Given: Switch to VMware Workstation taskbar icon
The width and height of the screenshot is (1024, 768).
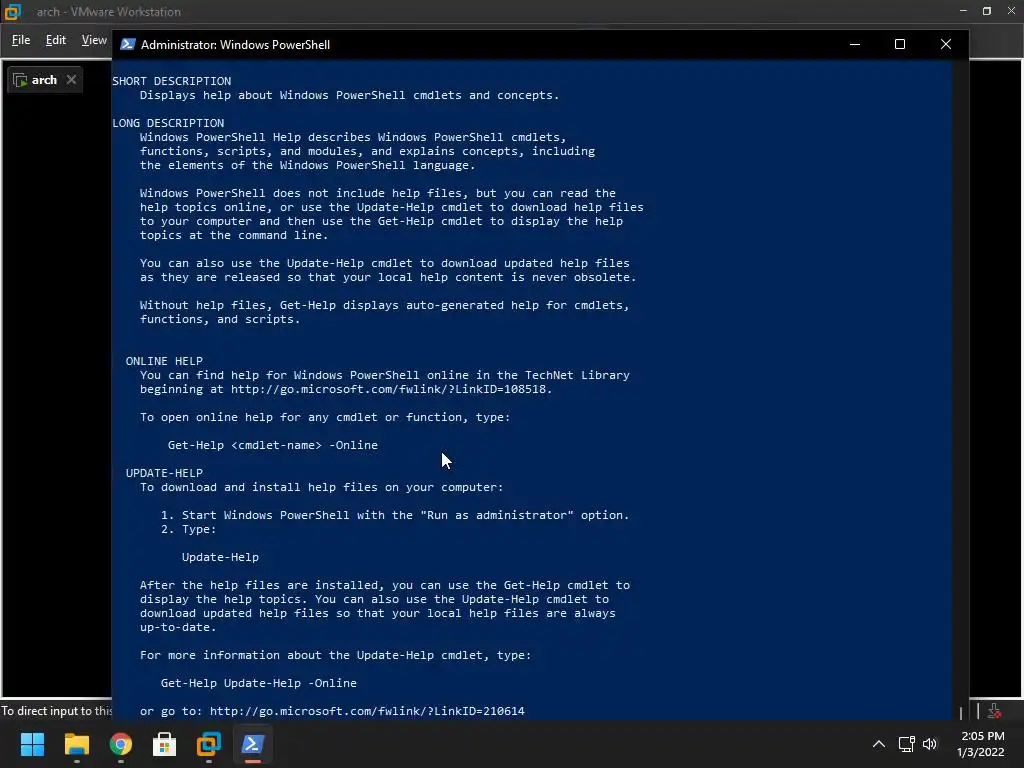Looking at the screenshot, I should 209,744.
